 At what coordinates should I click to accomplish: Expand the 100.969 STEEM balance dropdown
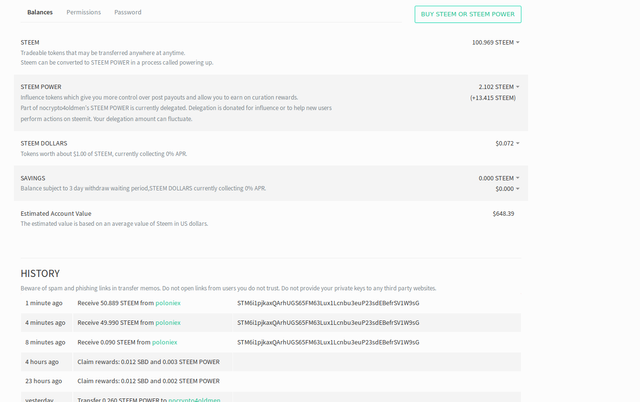[496, 42]
